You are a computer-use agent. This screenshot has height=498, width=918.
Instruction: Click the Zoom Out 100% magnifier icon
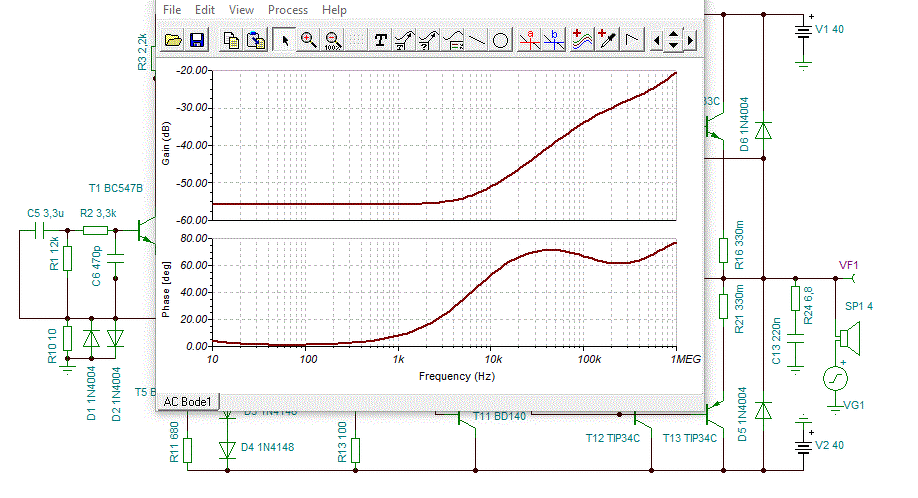tap(333, 40)
